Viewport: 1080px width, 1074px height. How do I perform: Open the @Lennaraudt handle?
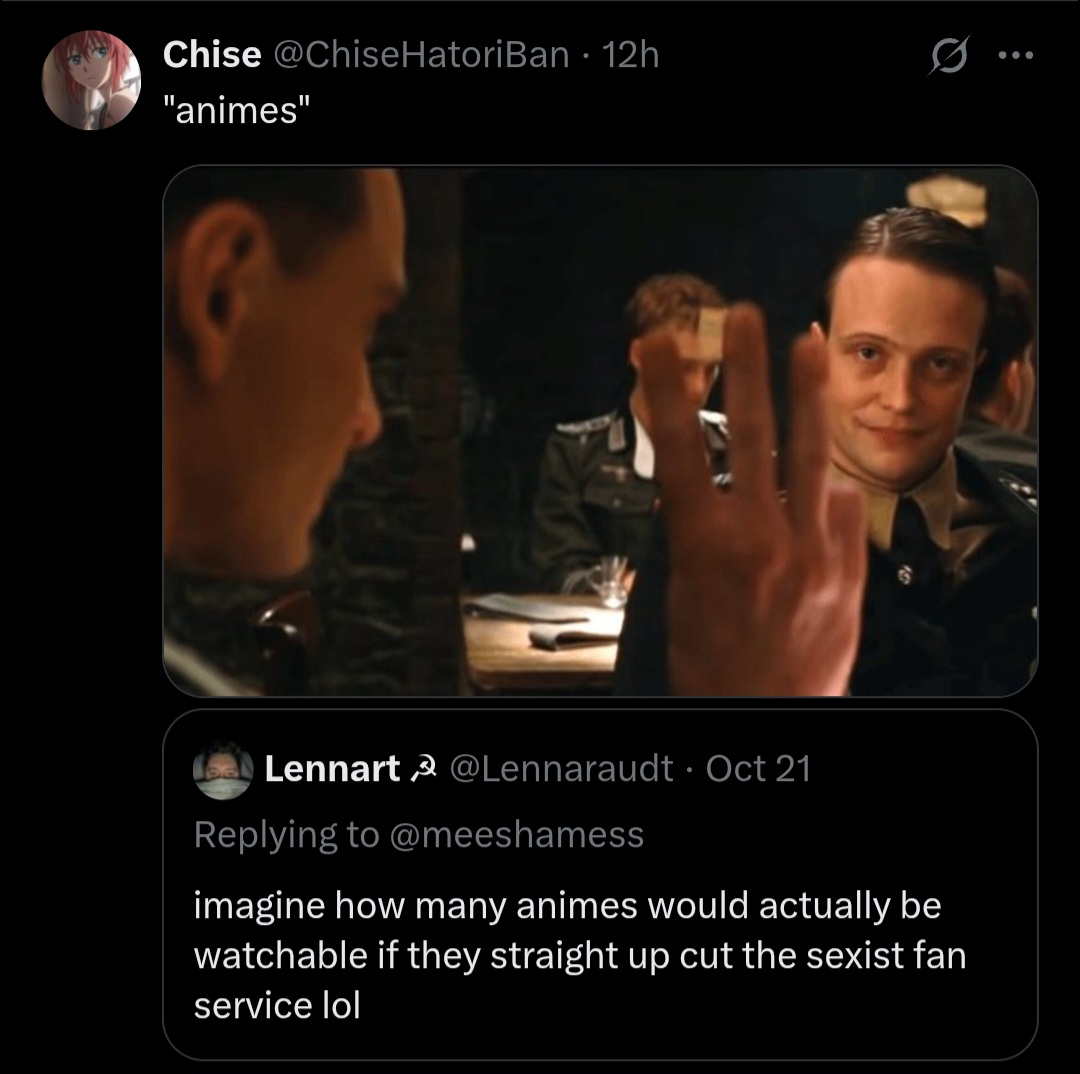tap(561, 769)
